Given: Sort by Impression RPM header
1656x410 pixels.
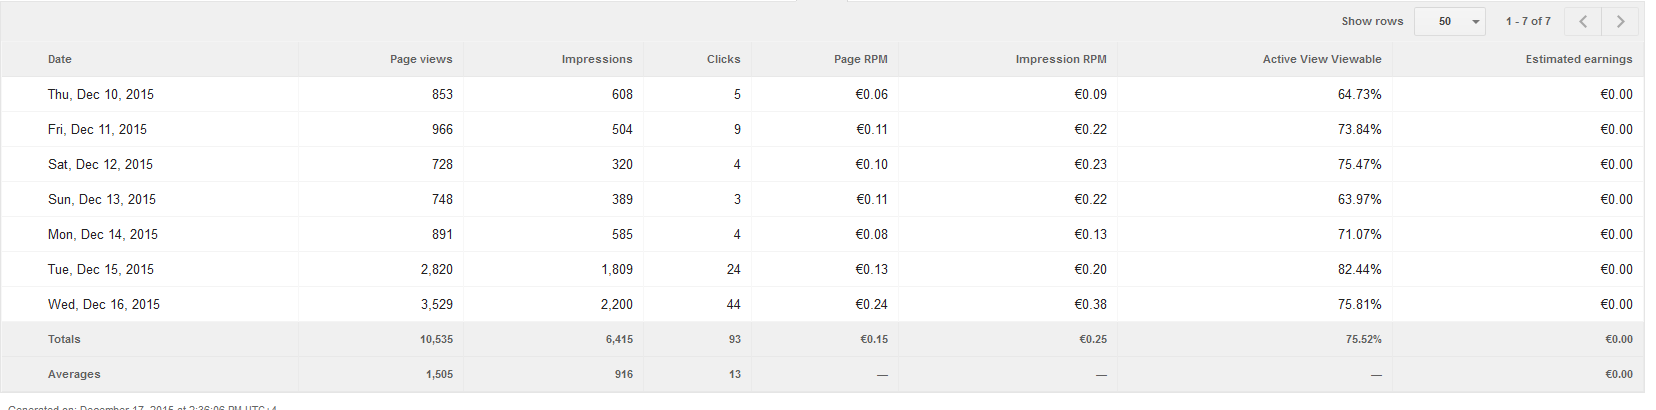Looking at the screenshot, I should [x=1061, y=59].
